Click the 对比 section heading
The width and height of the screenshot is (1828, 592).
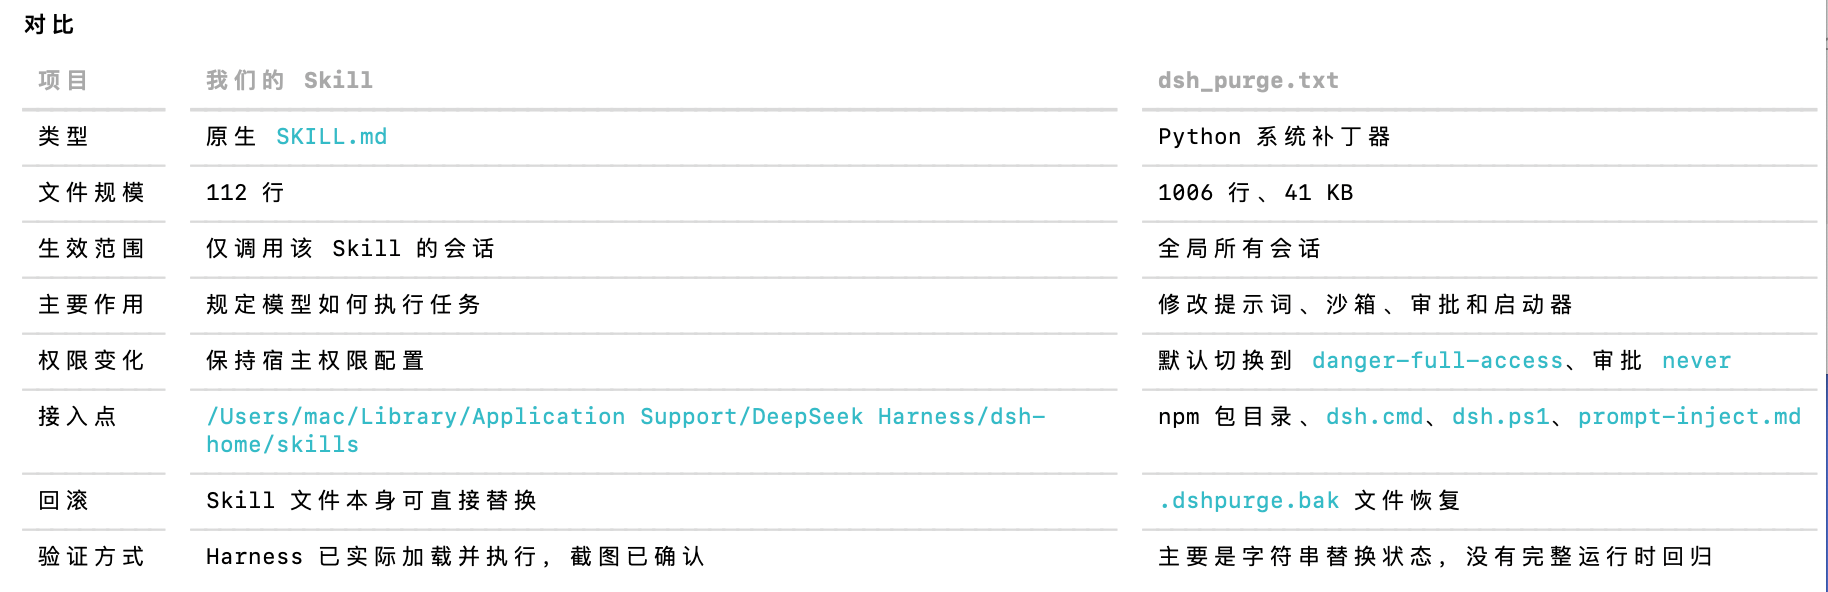click(x=49, y=25)
